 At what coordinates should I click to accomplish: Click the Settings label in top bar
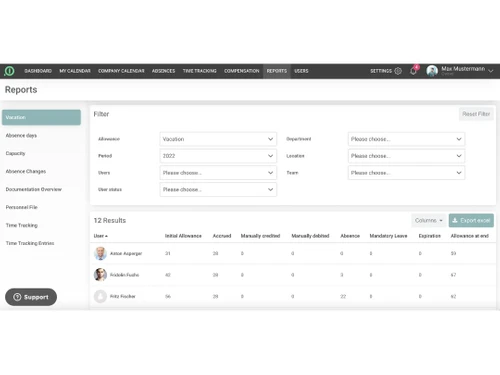coord(381,71)
